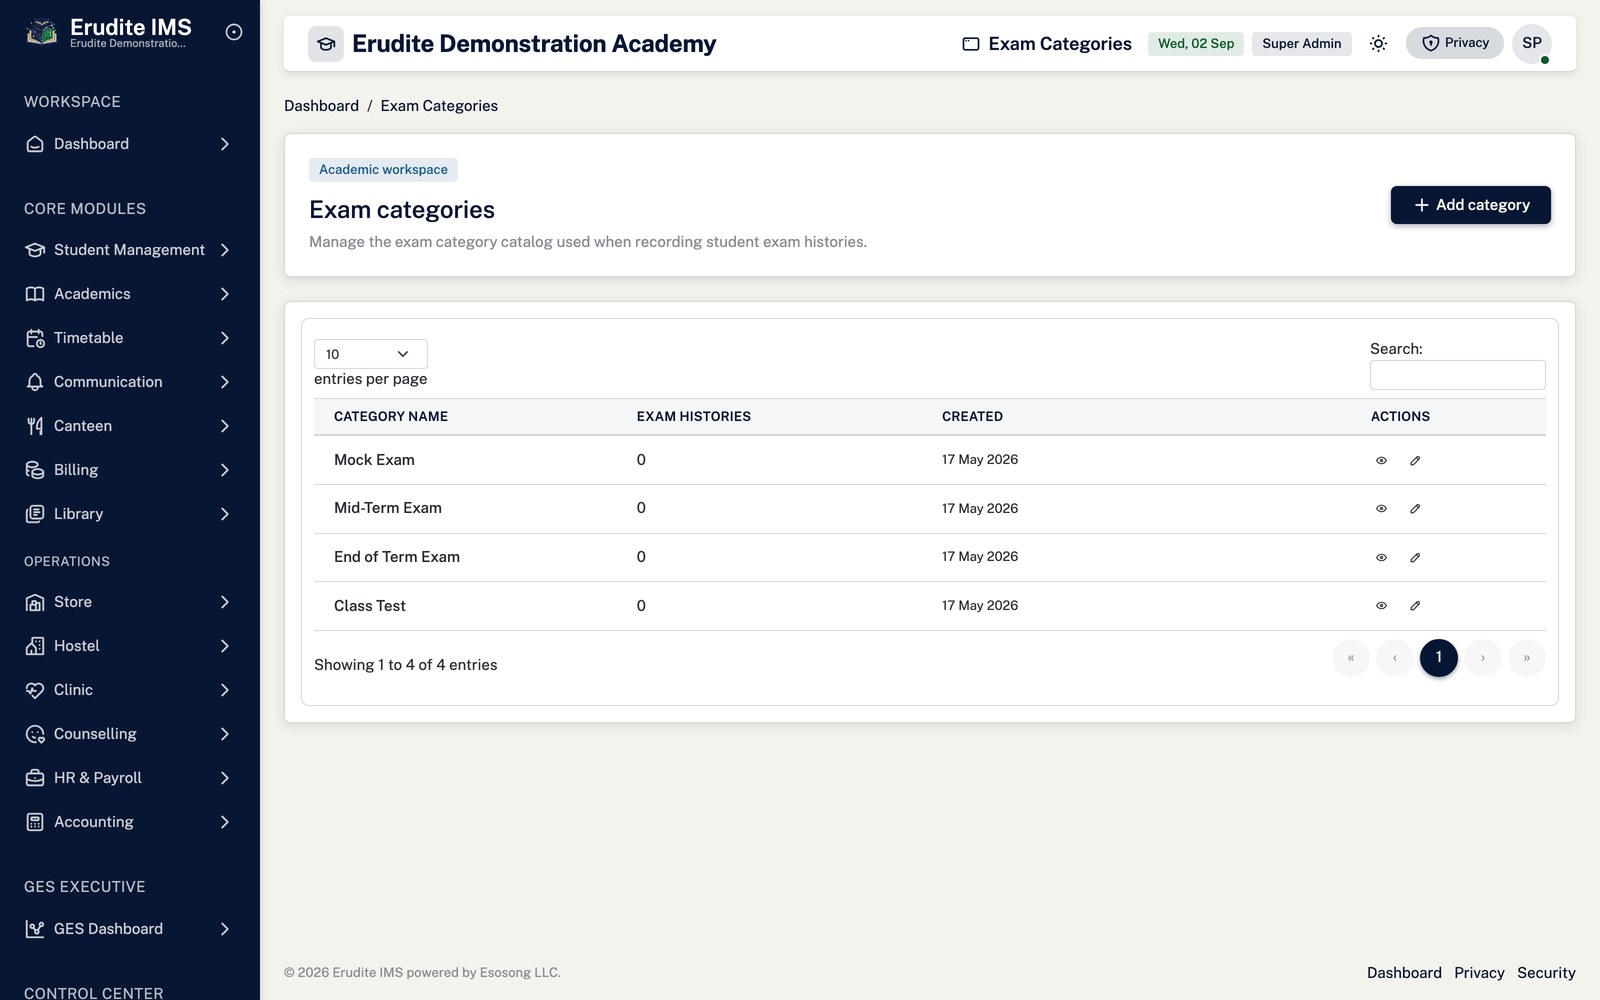Toggle the light/dark theme sun icon
Viewport: 1600px width, 1000px height.
coord(1378,43)
